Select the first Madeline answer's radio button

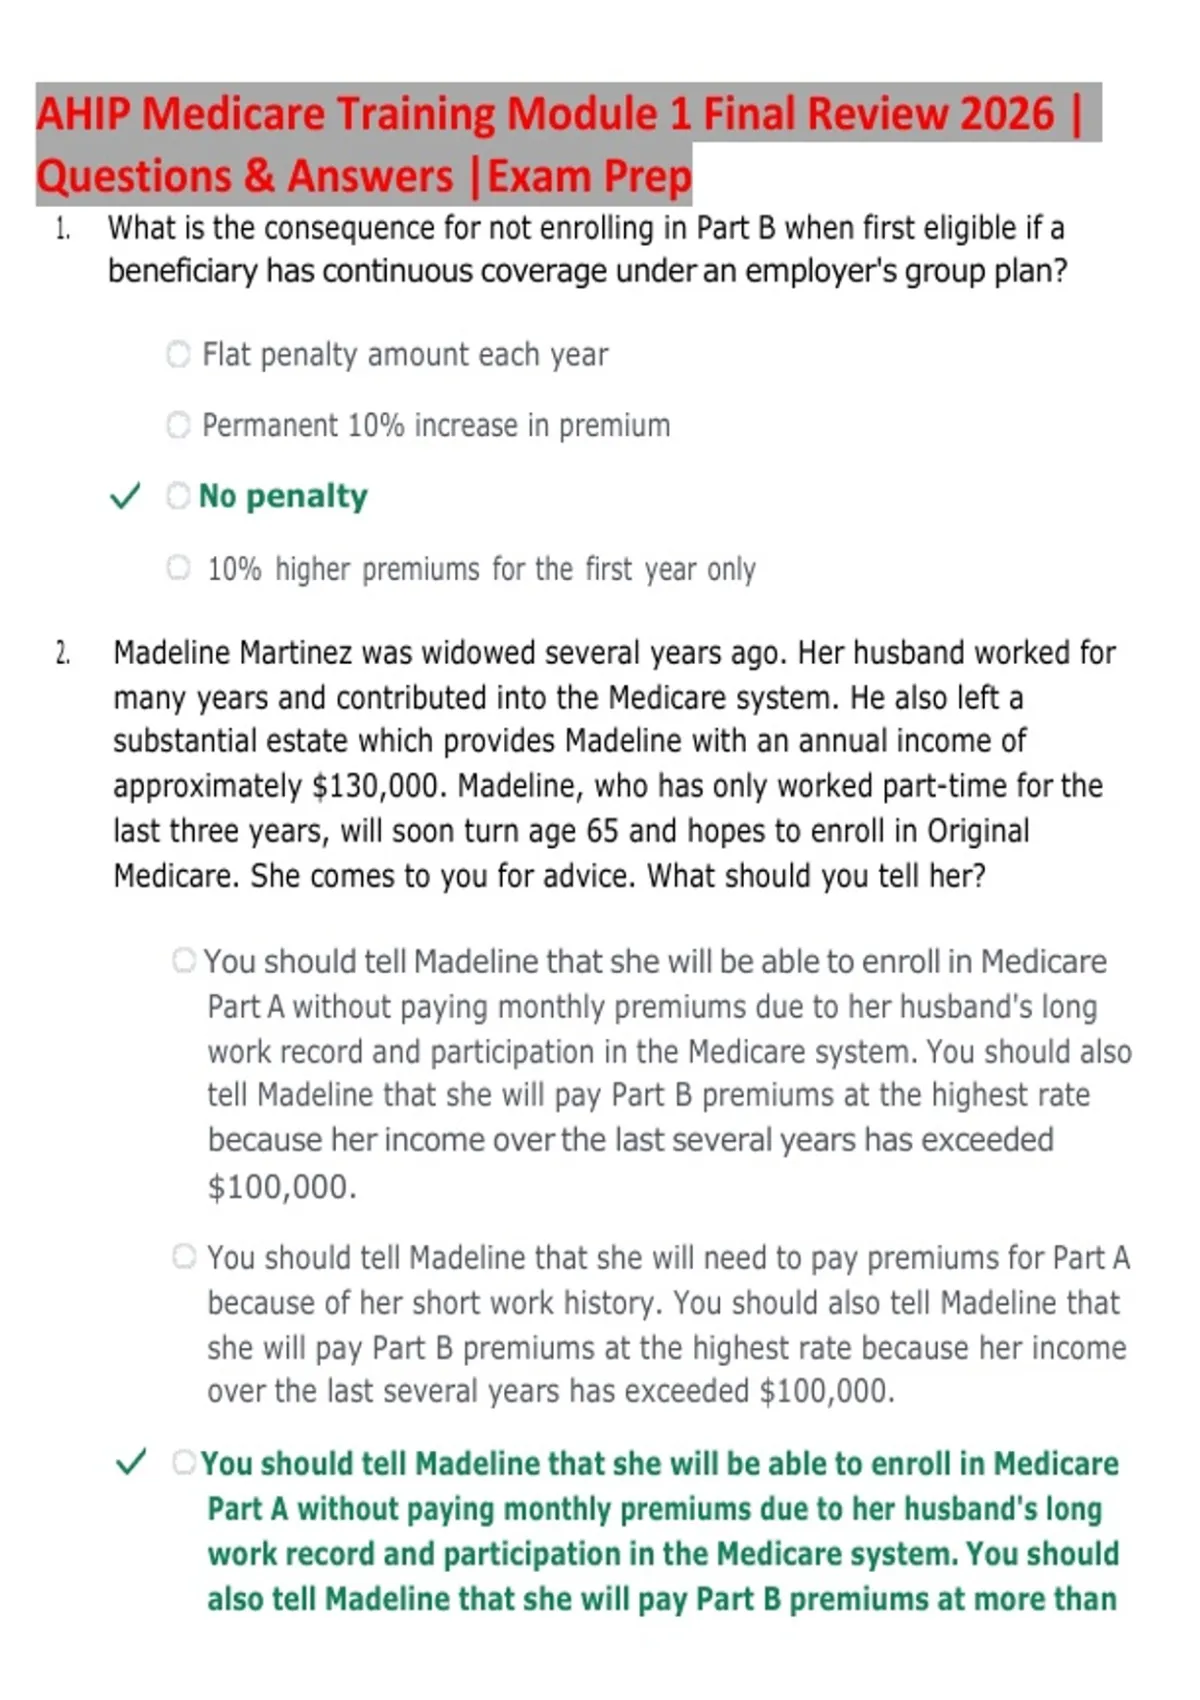point(184,961)
